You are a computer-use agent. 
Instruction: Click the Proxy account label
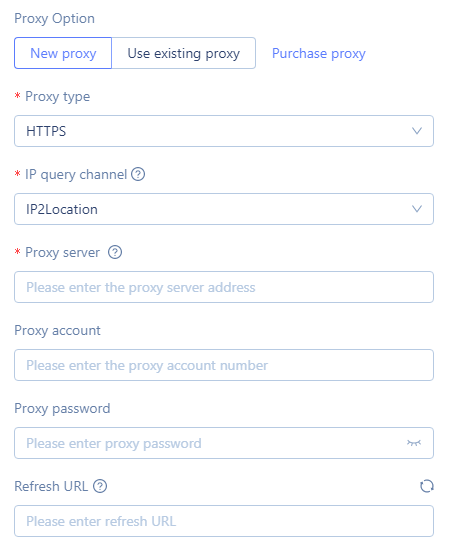(x=58, y=330)
